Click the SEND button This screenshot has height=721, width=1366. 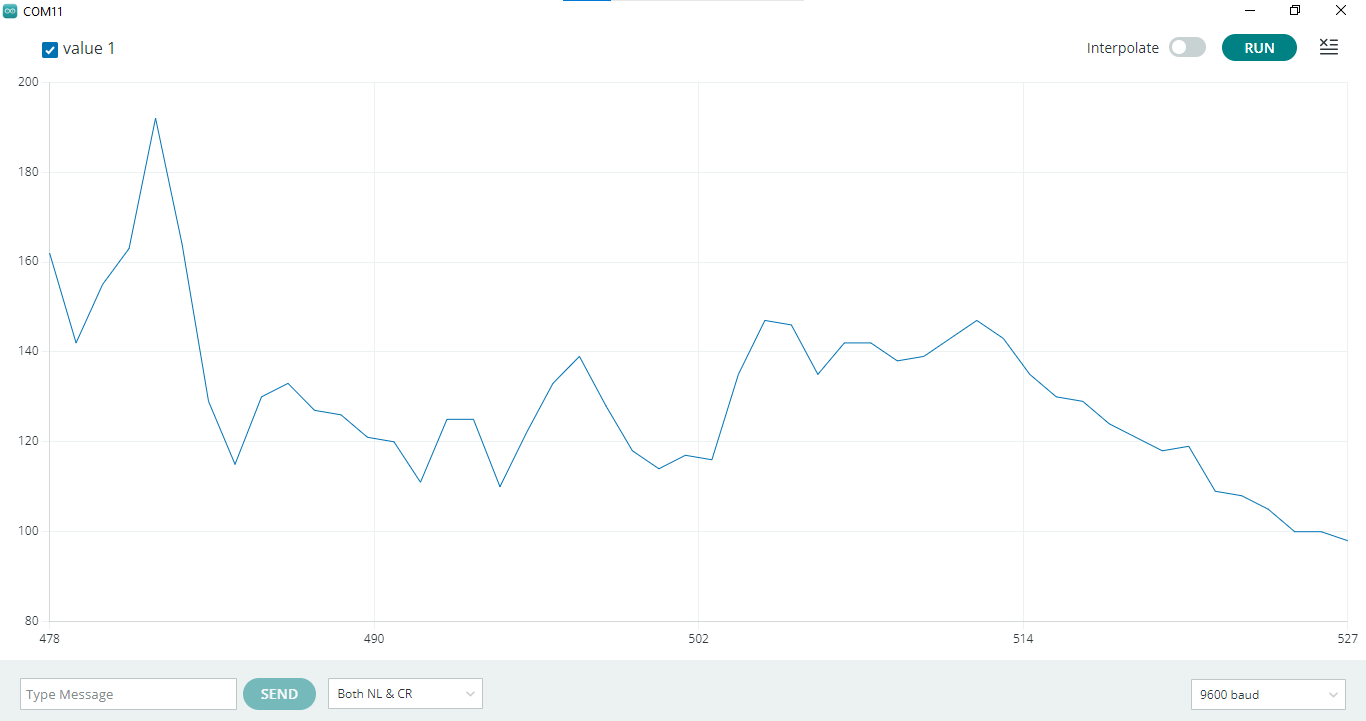(279, 694)
